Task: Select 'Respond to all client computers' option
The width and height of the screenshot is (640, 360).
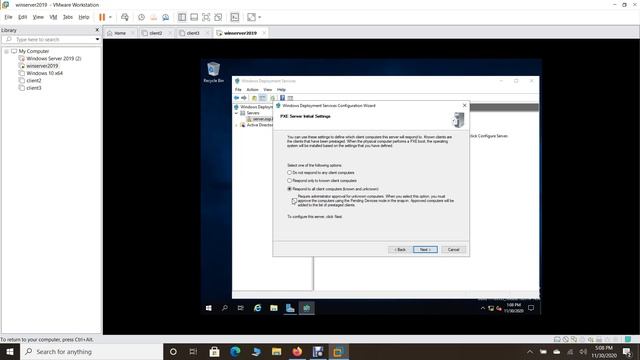Action: tap(289, 189)
